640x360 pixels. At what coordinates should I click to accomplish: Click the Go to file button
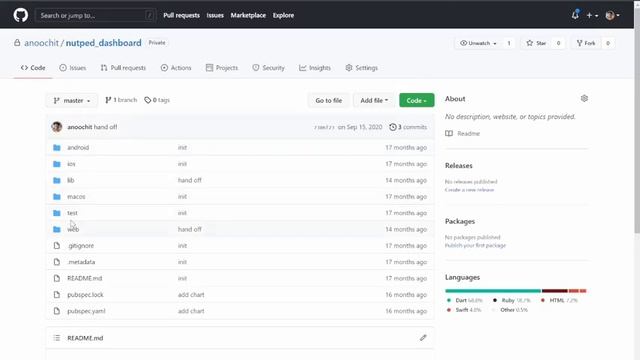pyautogui.click(x=329, y=100)
